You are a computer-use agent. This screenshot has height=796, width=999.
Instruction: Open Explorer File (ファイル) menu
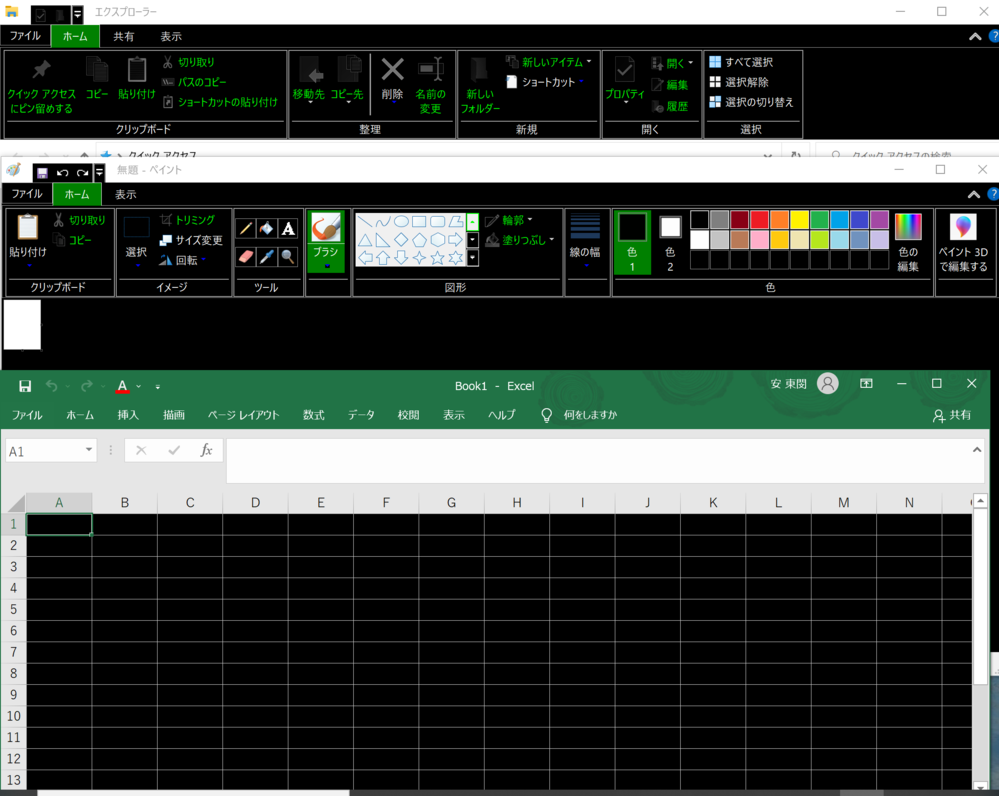click(x=25, y=36)
